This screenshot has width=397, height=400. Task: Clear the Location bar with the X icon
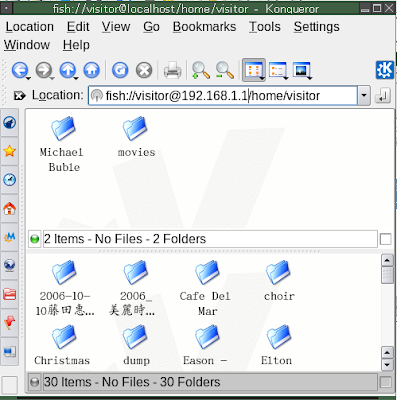(19, 96)
